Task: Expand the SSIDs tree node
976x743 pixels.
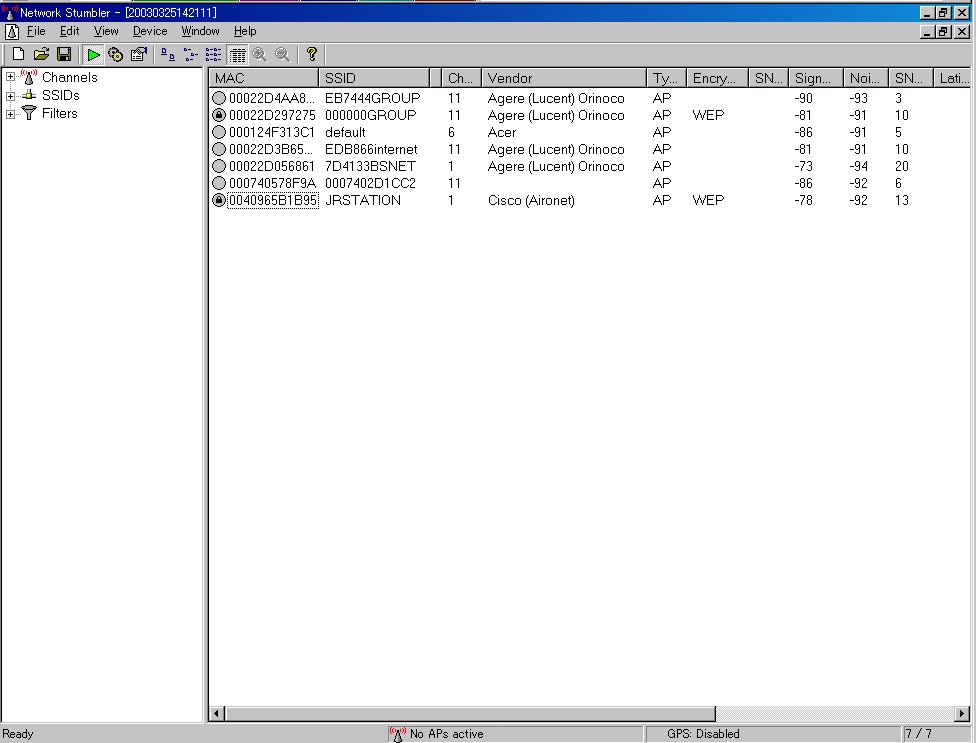Action: point(11,96)
